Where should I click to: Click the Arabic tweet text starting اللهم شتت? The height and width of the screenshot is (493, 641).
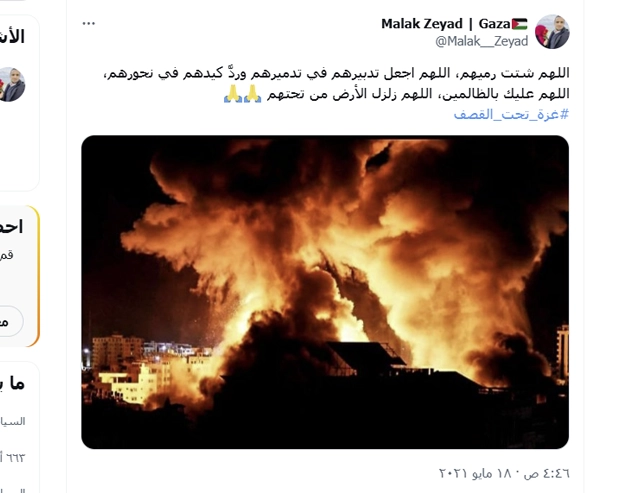(x=335, y=74)
